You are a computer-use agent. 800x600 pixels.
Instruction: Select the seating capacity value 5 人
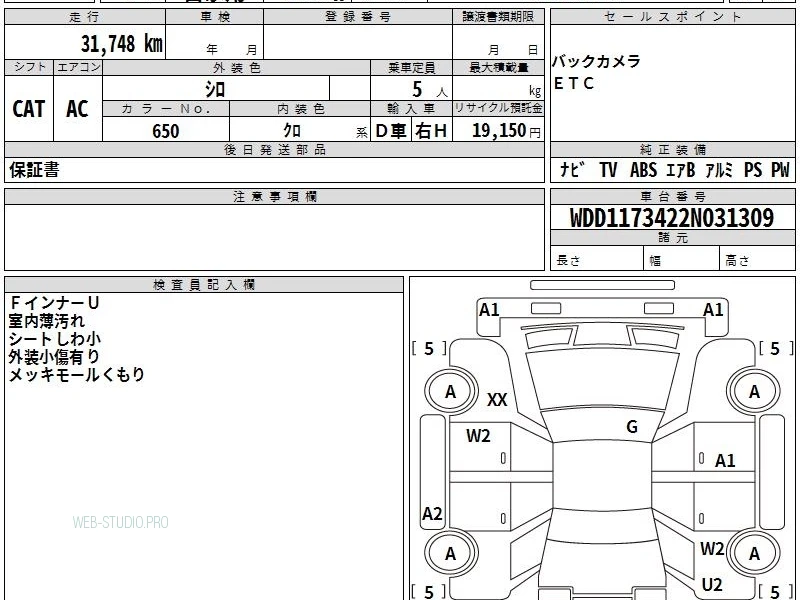429,90
